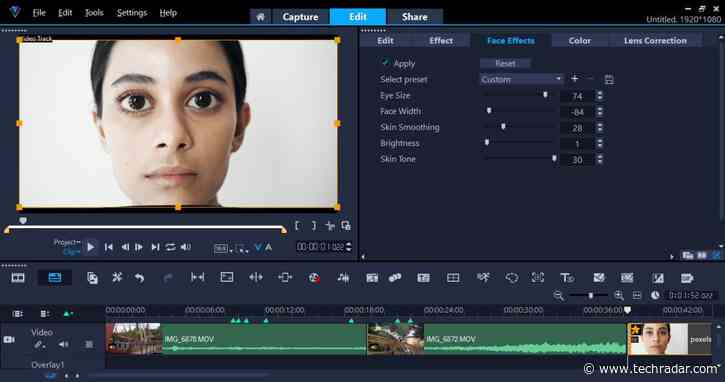Play the preview
725x382 pixels.
(x=91, y=247)
